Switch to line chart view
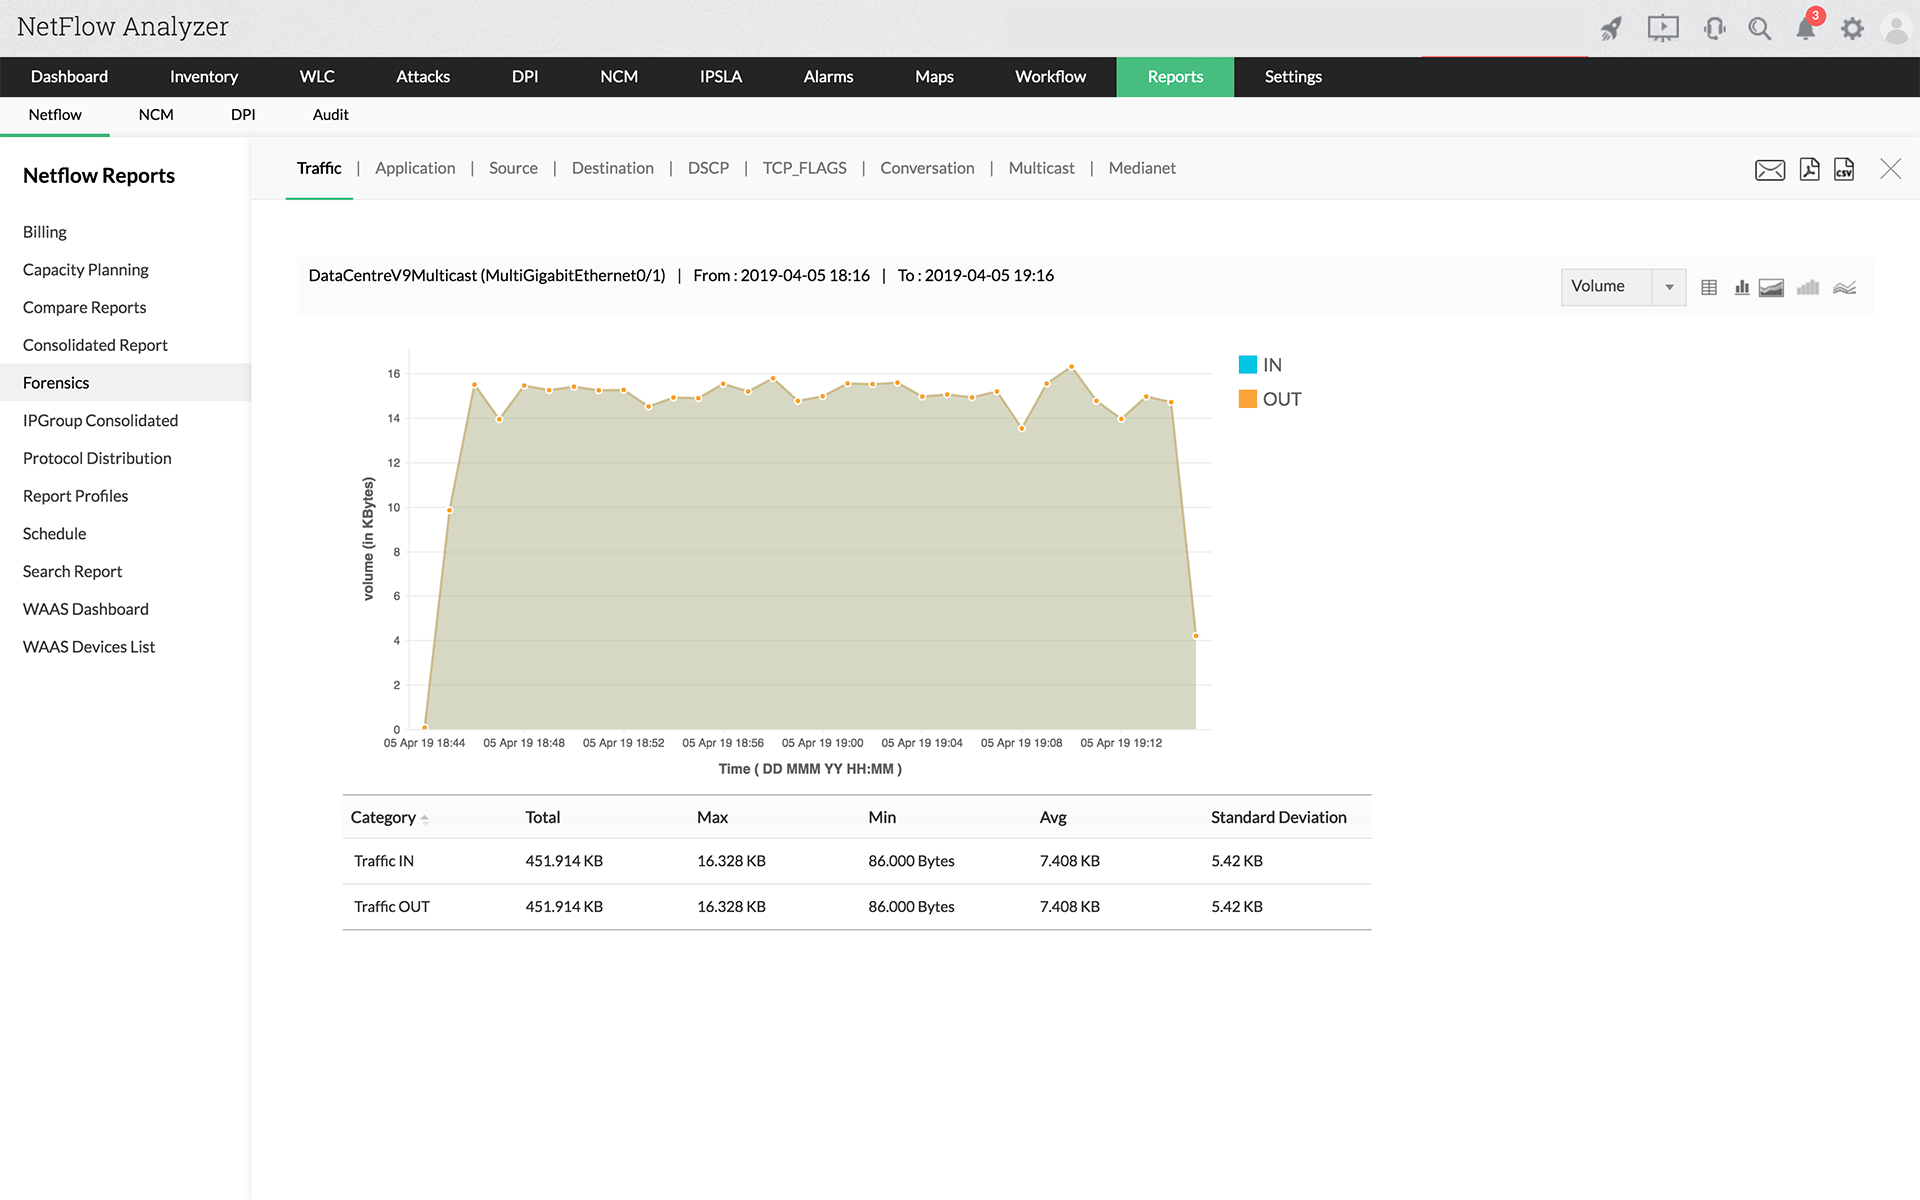This screenshot has height=1200, width=1920. (x=1844, y=288)
